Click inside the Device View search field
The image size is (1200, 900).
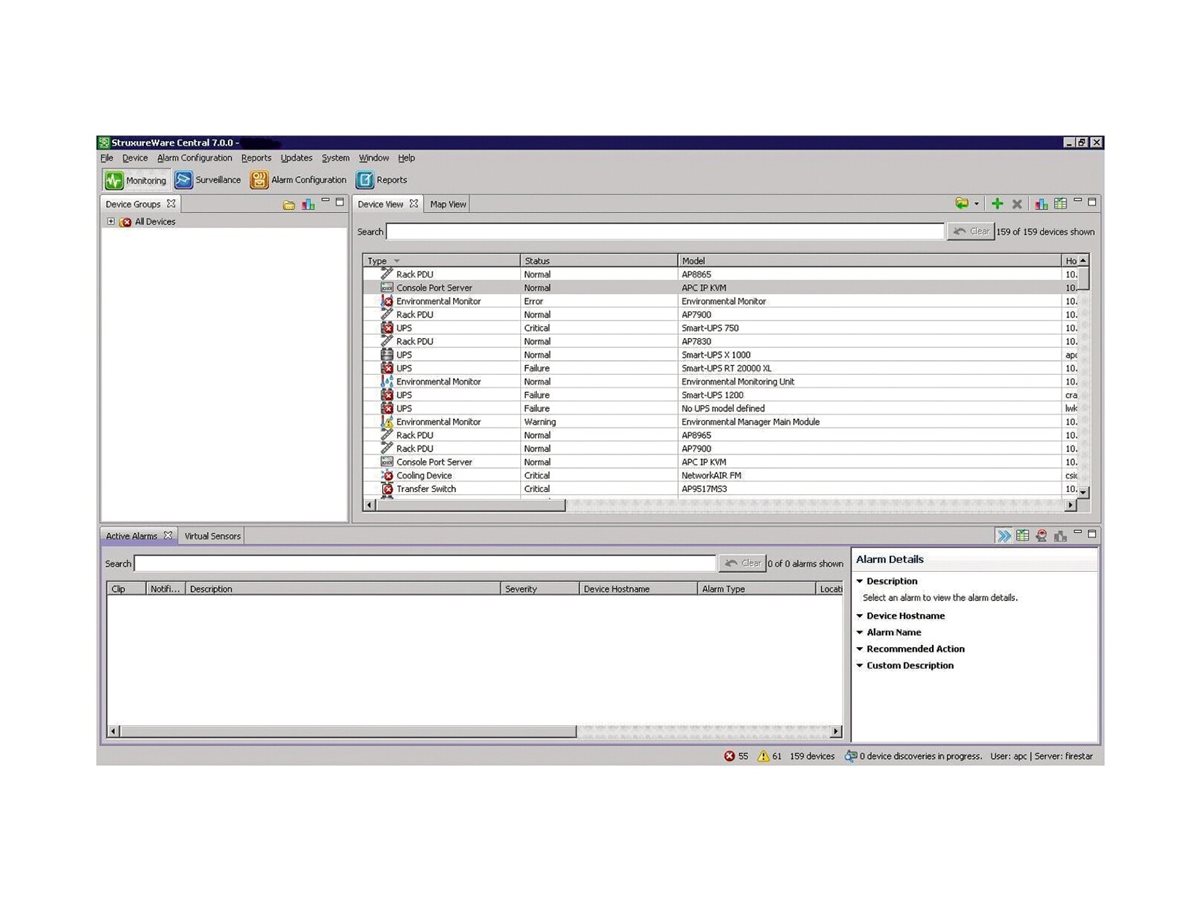(x=650, y=230)
